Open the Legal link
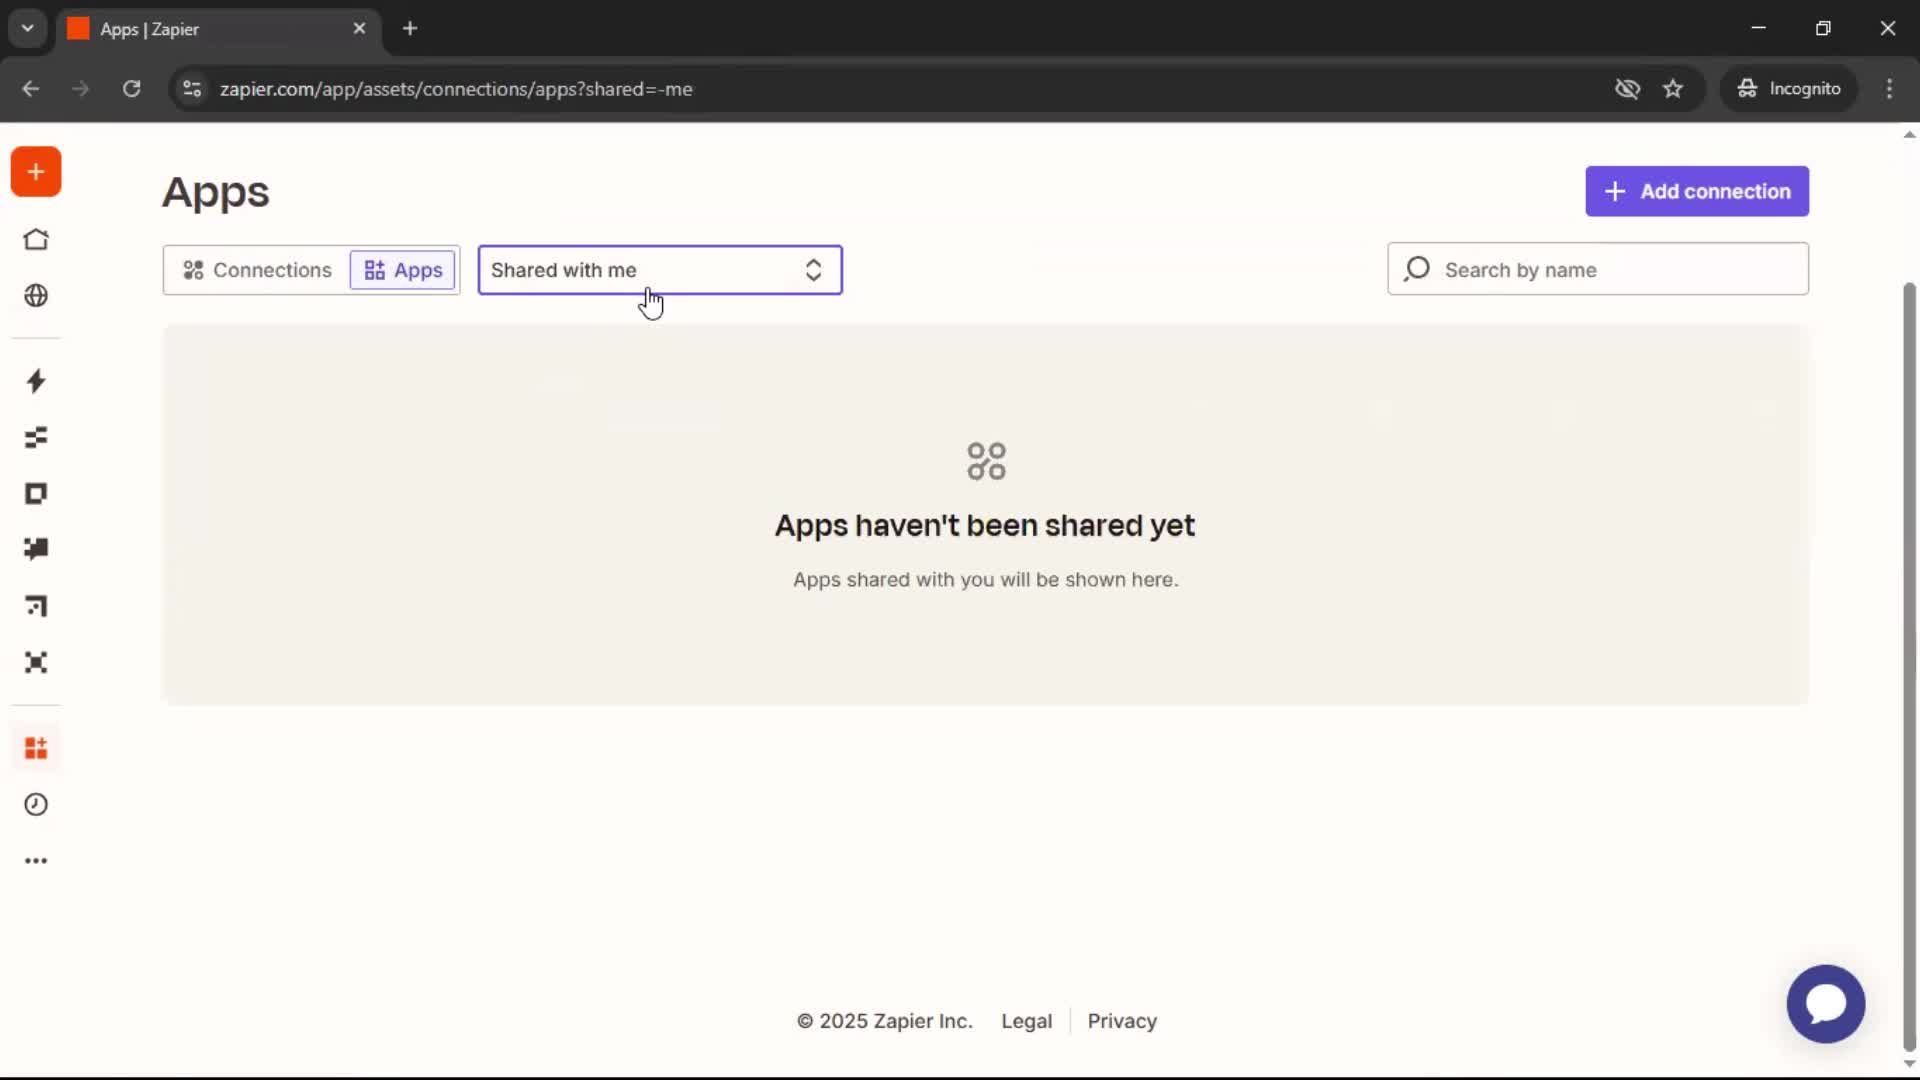This screenshot has height=1080, width=1920. 1026,1021
